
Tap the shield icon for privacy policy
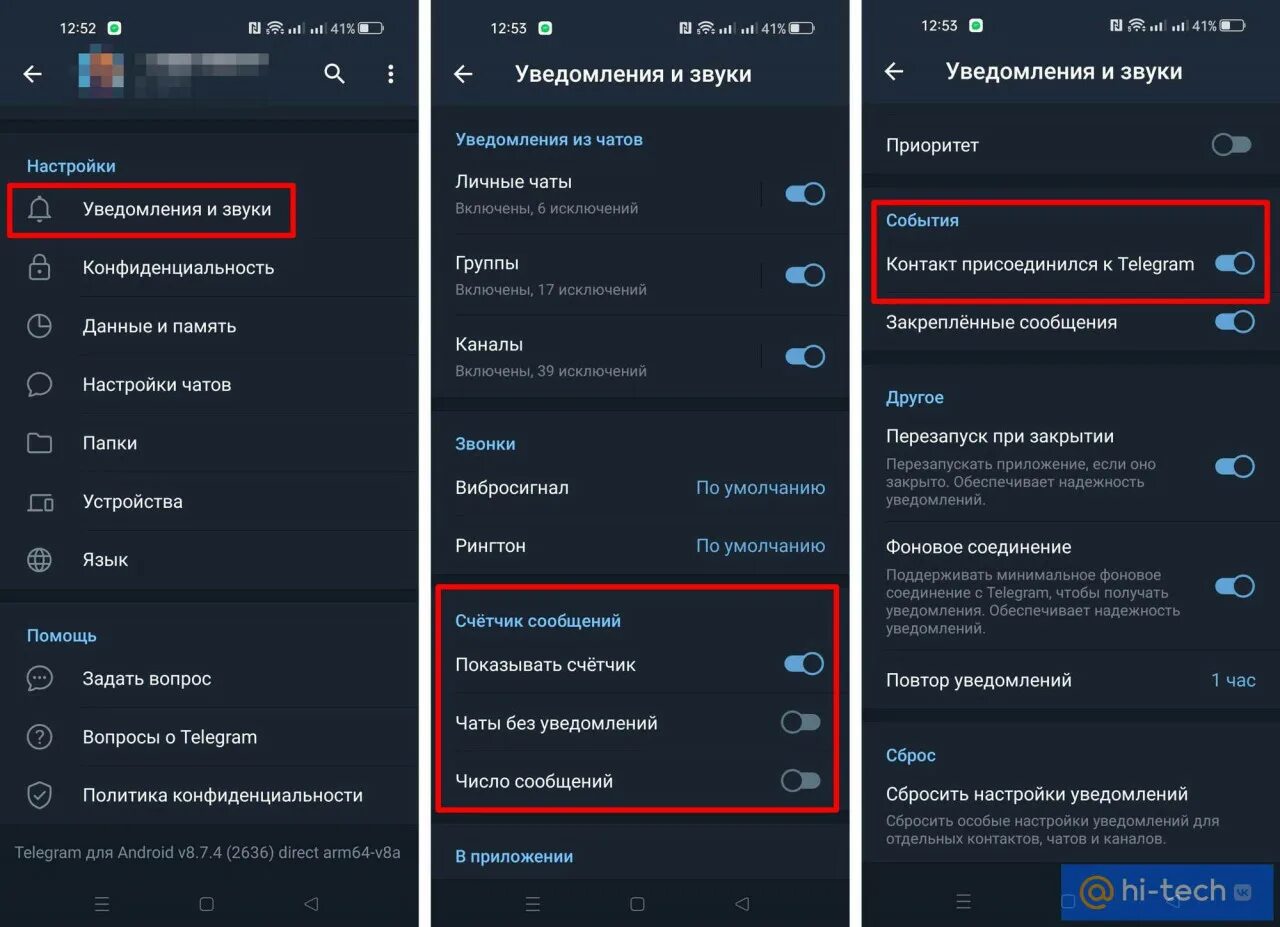click(x=39, y=795)
